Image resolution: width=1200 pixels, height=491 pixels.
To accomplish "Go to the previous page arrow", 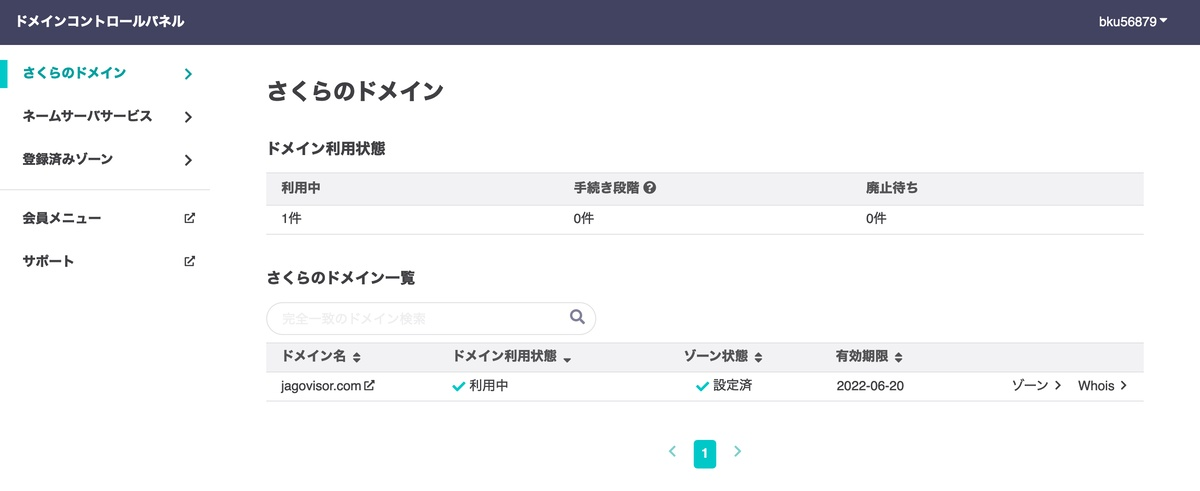I will coord(673,452).
